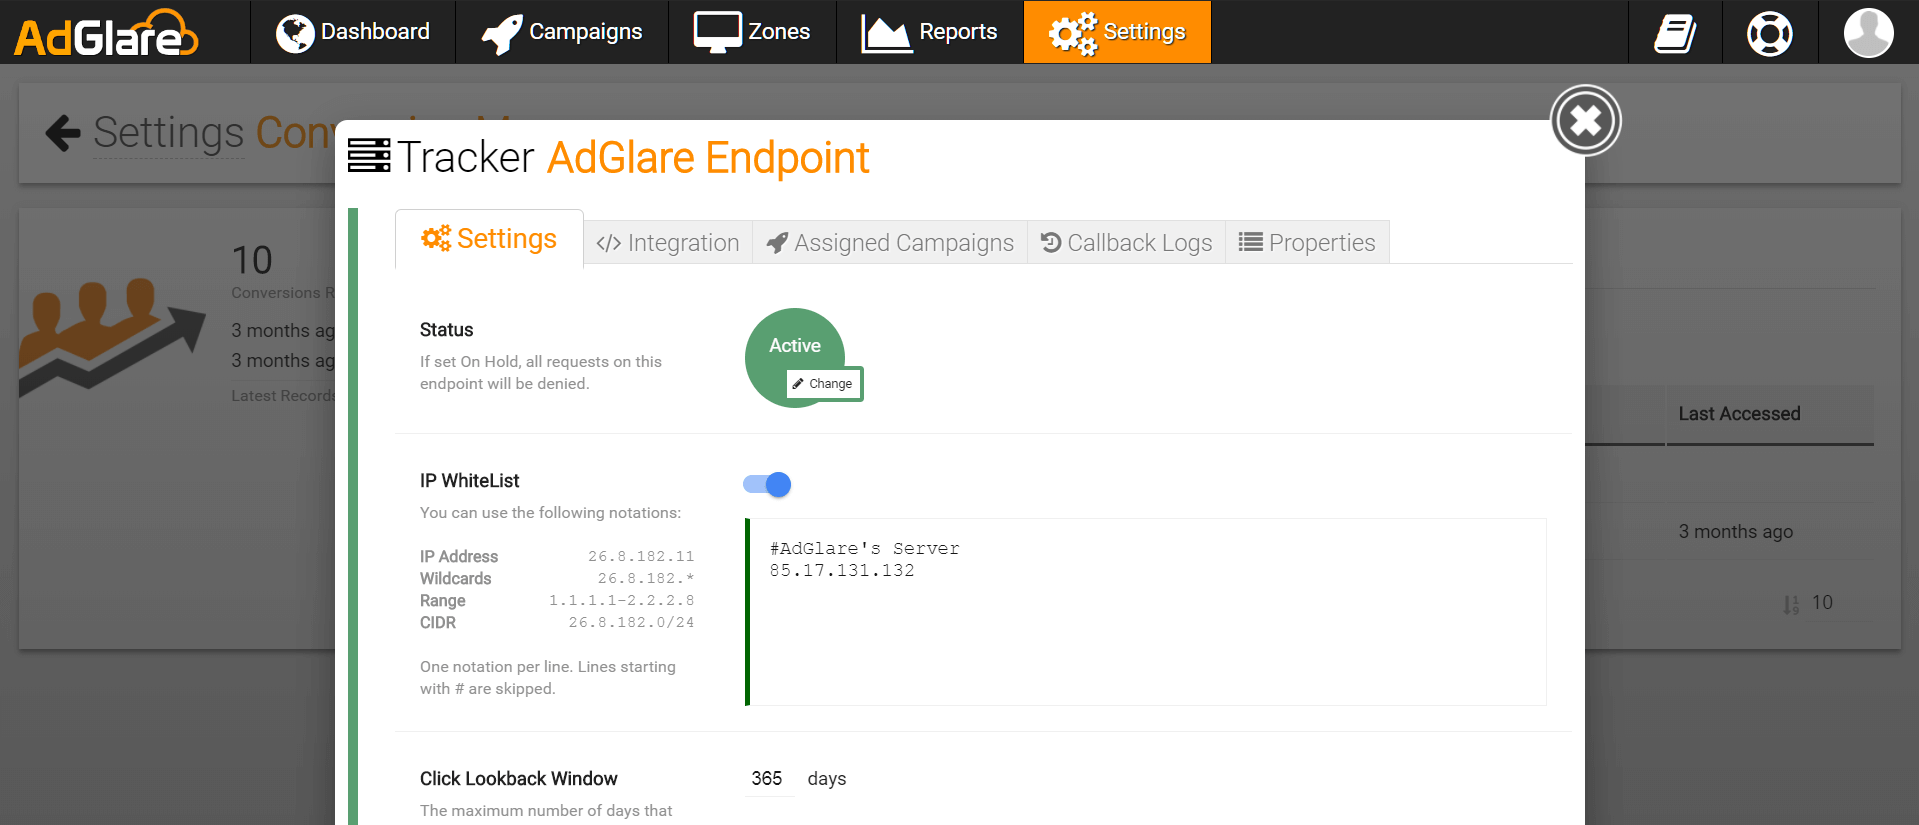The width and height of the screenshot is (1919, 825).
Task: Toggle the IP WhiteList switch off
Action: click(767, 485)
